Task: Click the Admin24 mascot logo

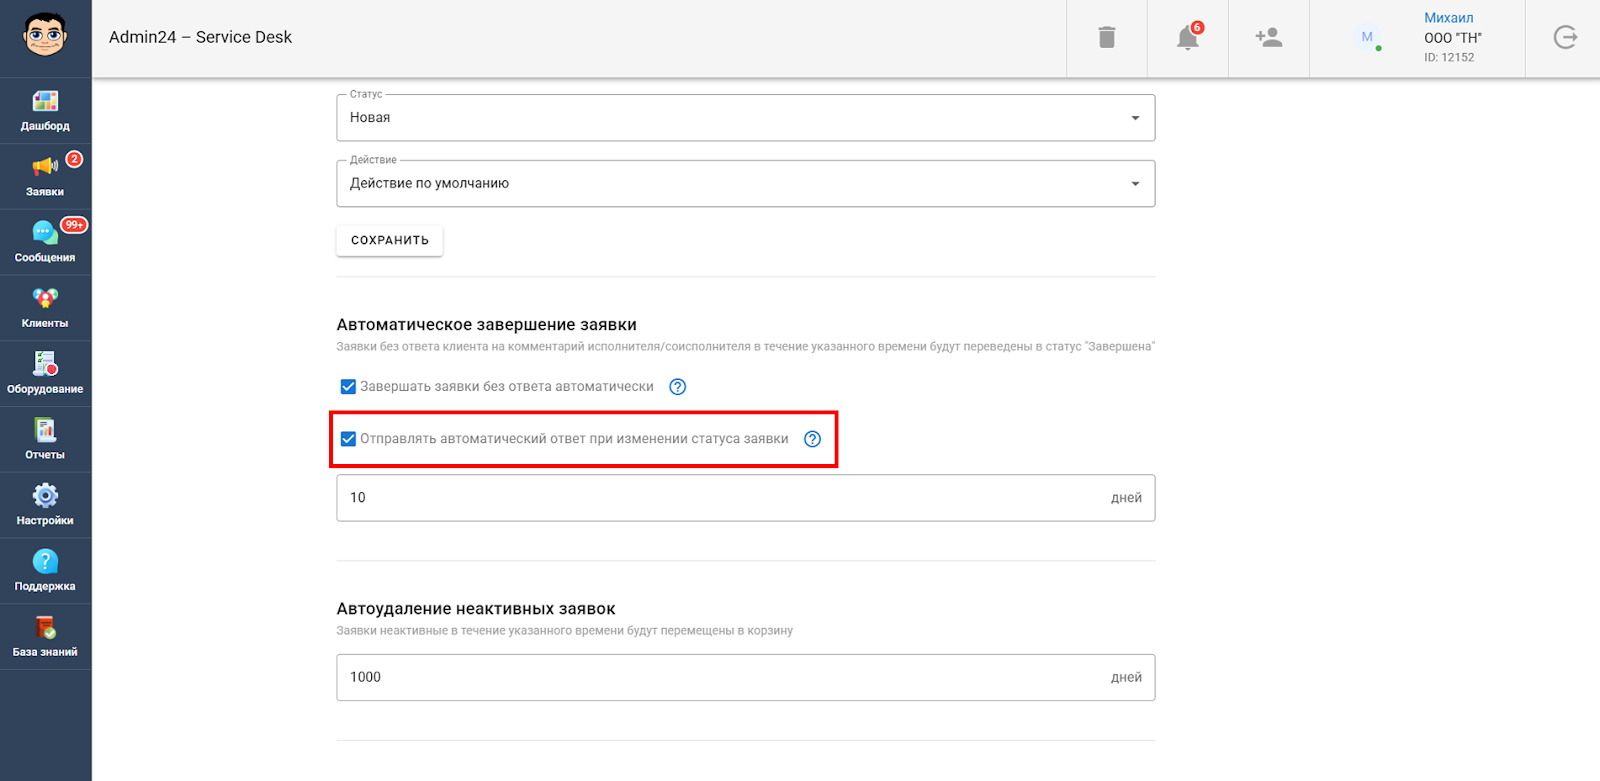Action: click(45, 36)
